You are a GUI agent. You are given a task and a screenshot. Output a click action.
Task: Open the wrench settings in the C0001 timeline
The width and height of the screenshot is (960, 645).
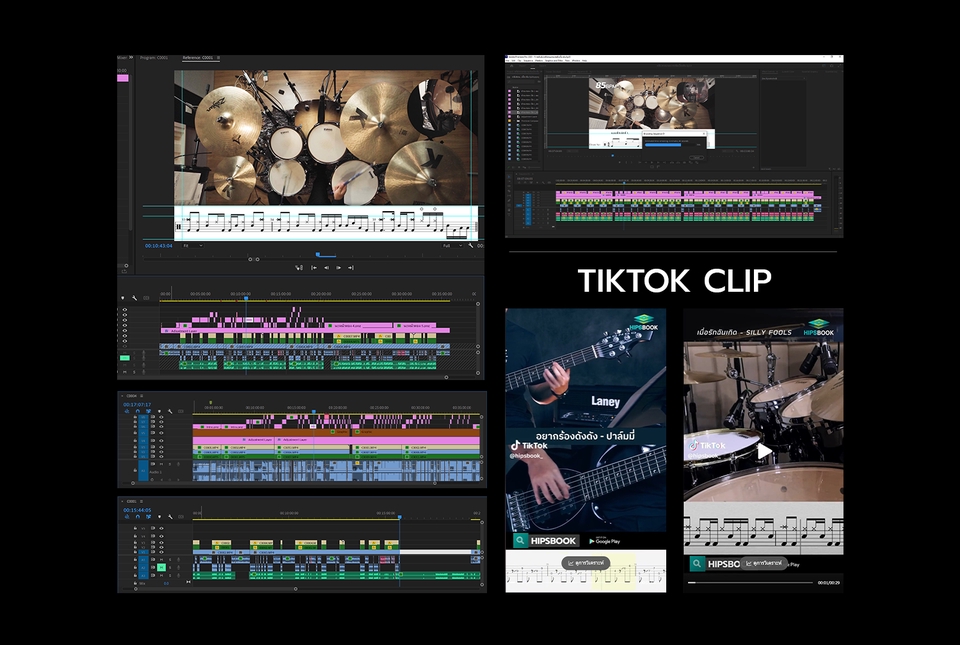(170, 516)
